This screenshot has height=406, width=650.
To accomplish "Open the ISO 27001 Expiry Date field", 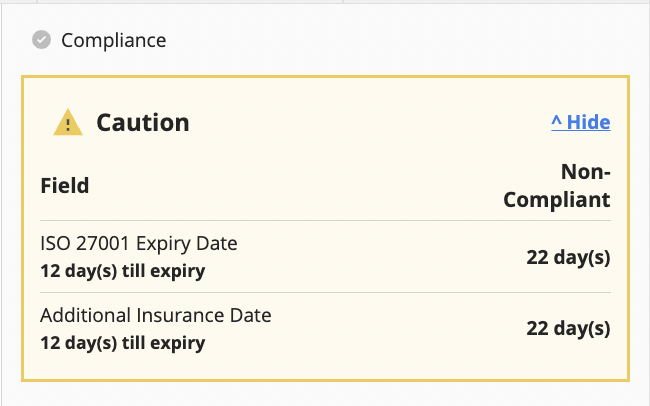I will (139, 243).
